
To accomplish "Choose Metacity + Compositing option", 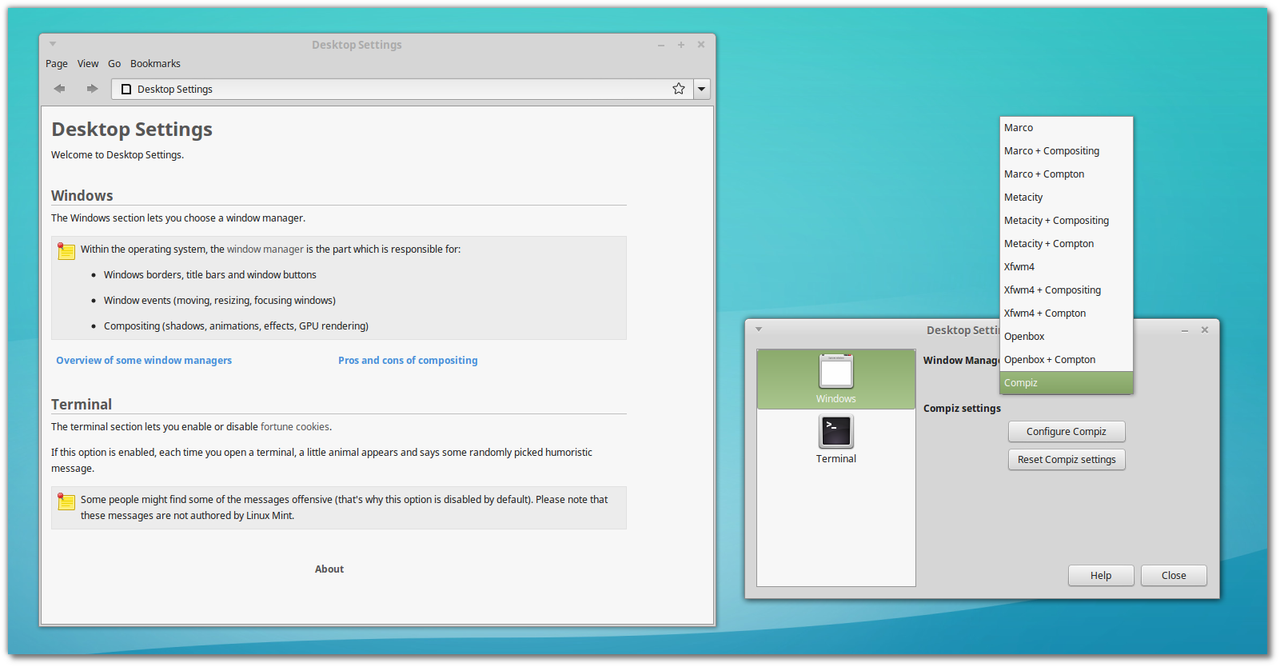I will pos(1066,220).
